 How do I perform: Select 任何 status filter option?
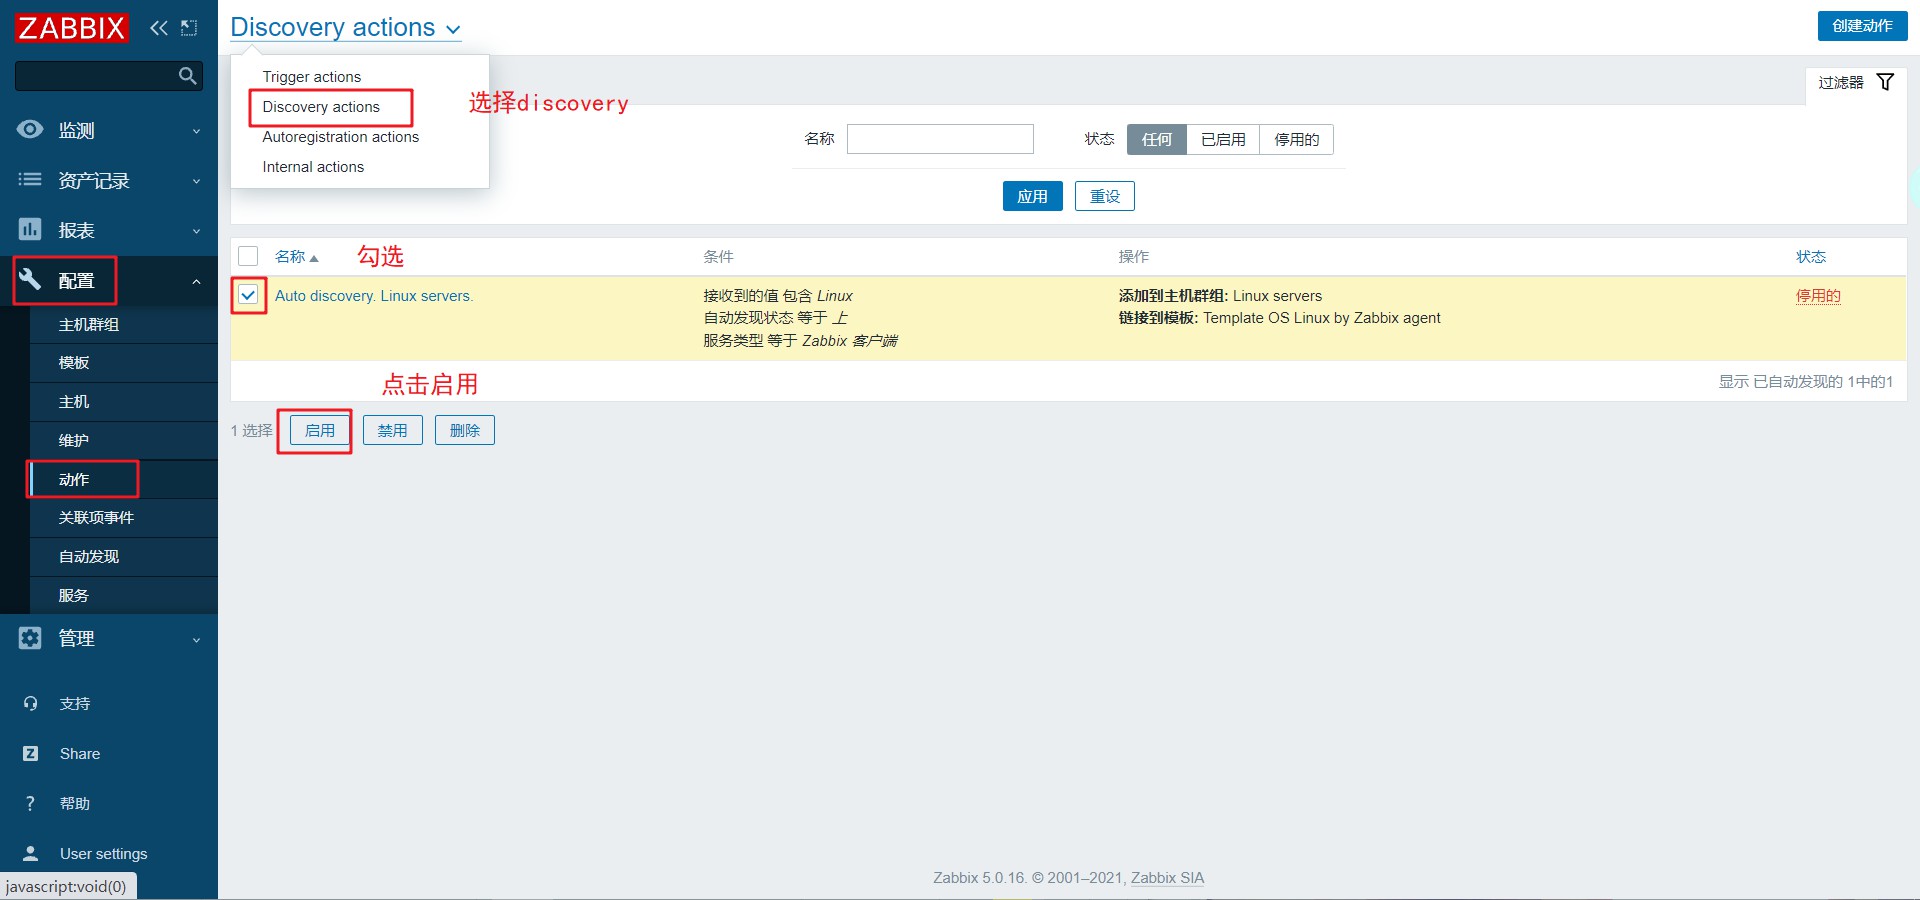point(1157,140)
